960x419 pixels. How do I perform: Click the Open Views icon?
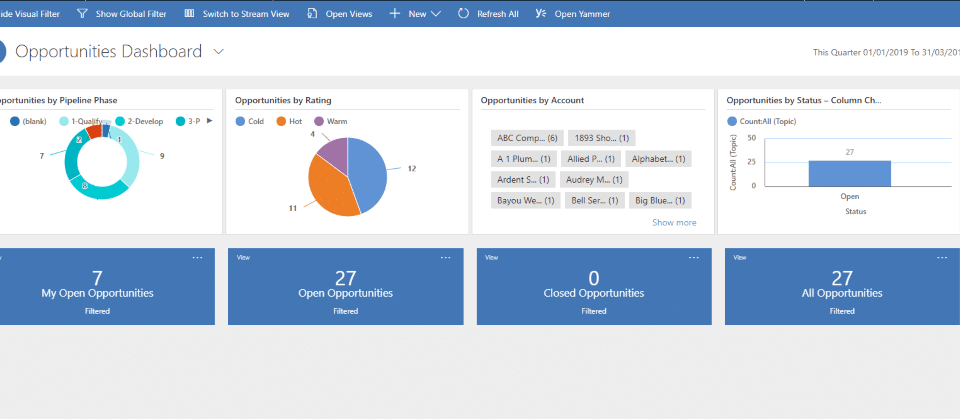click(313, 14)
